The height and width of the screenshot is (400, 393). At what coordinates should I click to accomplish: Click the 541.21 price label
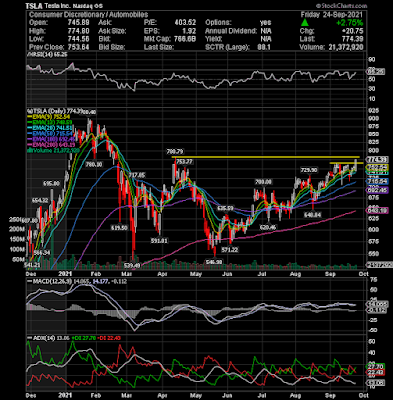[x=32, y=265]
